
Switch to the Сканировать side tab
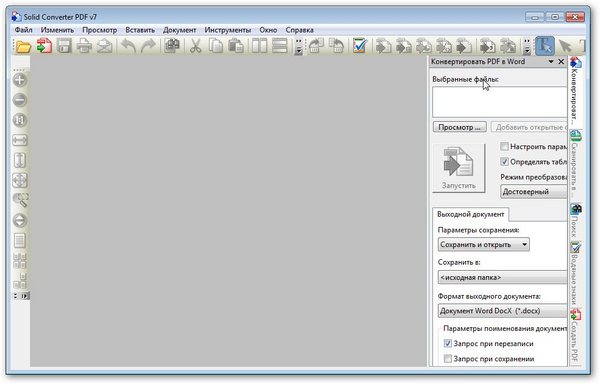coord(575,164)
